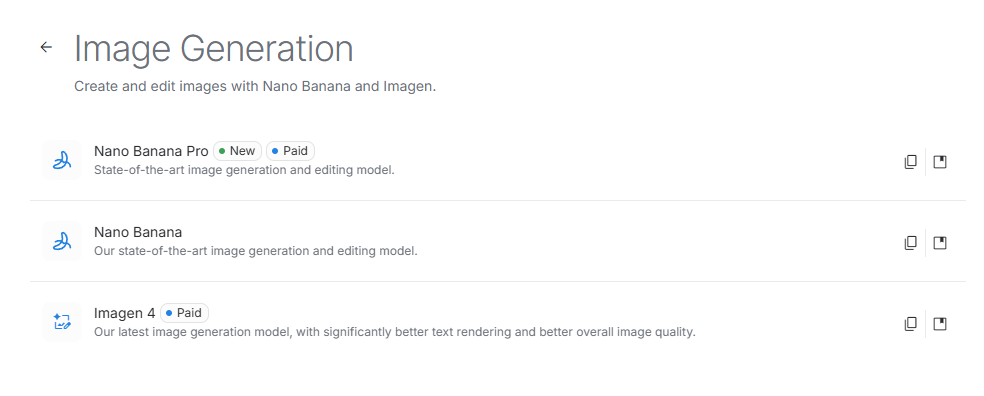Click the Nano Banana description line

point(255,251)
